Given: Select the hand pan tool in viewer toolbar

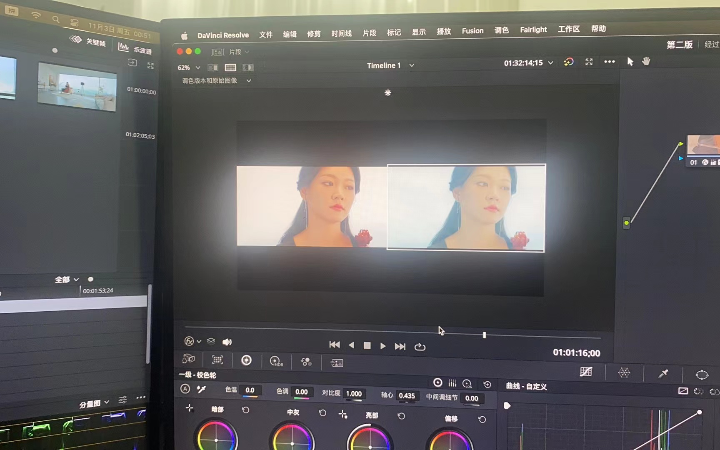Looking at the screenshot, I should pos(646,62).
